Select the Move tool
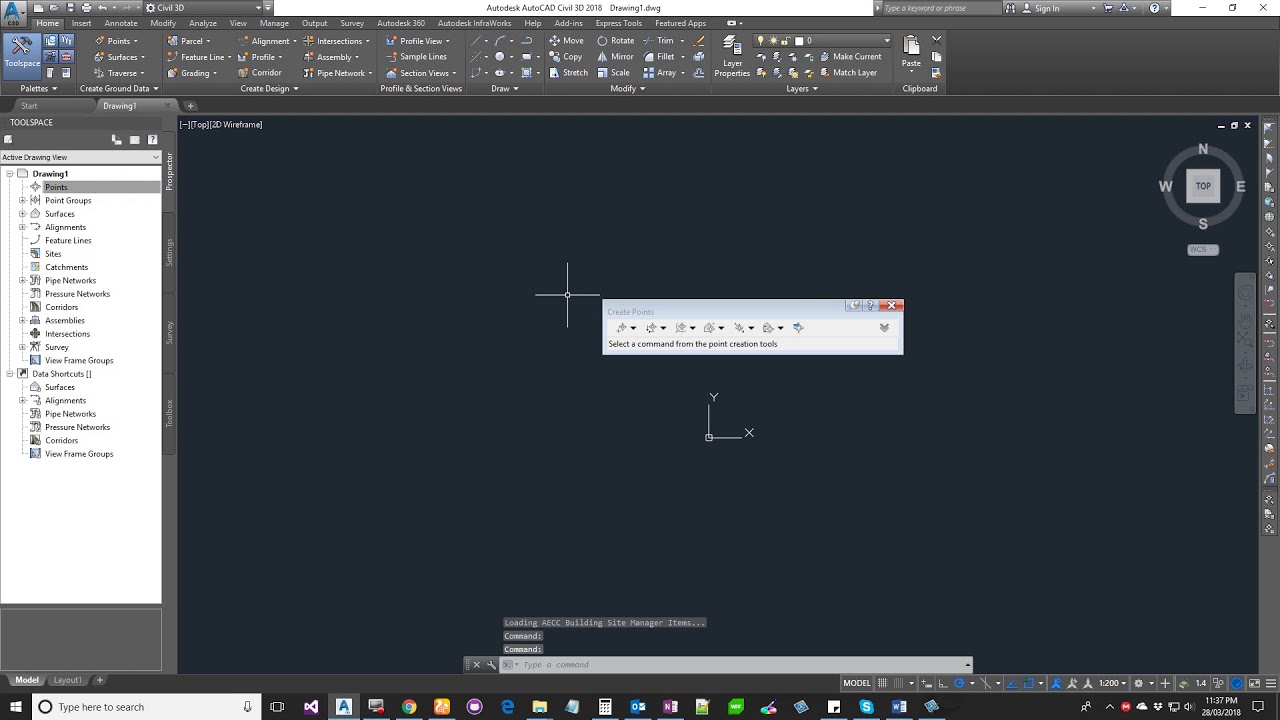This screenshot has height=720, width=1280. [566, 41]
